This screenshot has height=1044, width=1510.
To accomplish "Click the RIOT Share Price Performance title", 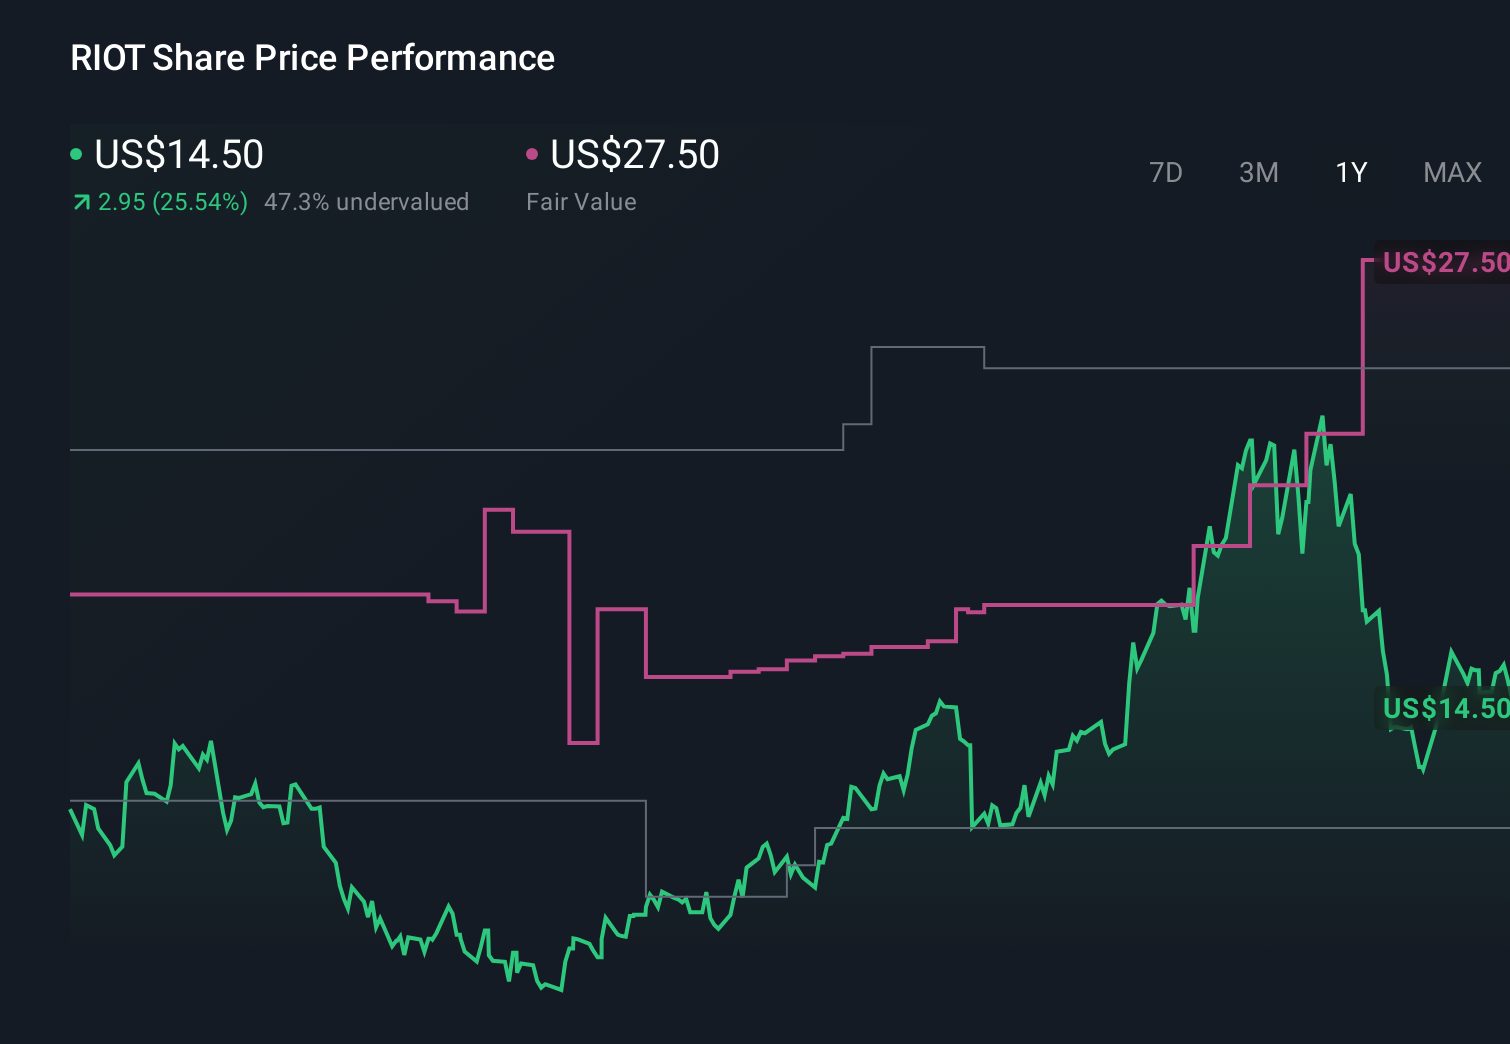I will (x=311, y=58).
